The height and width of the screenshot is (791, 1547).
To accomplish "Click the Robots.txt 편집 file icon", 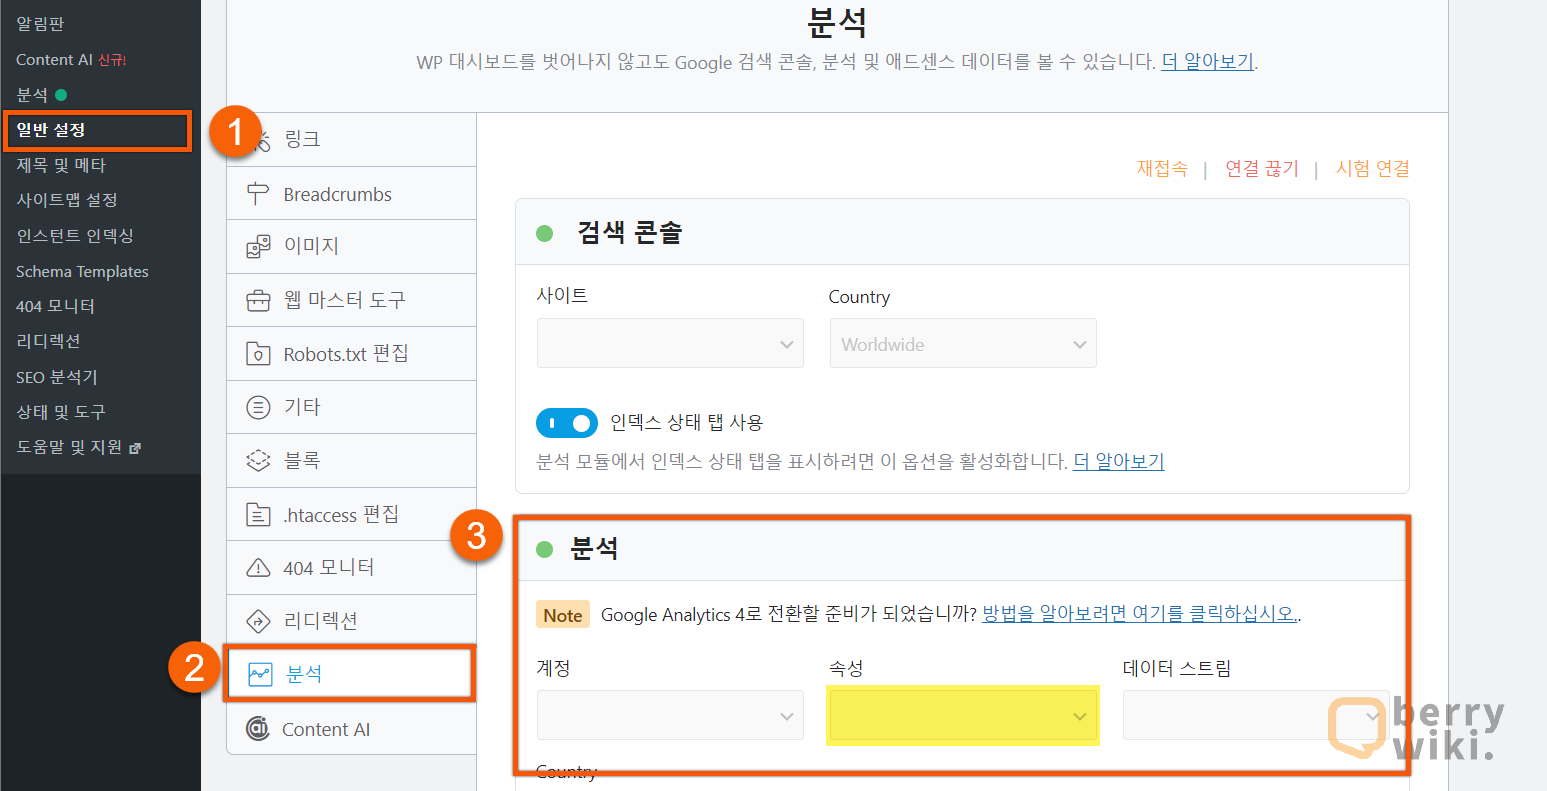I will coord(258,353).
